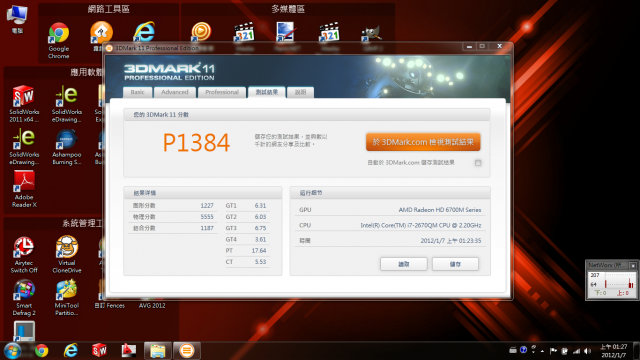Click the combined score value 1187

tap(207, 228)
